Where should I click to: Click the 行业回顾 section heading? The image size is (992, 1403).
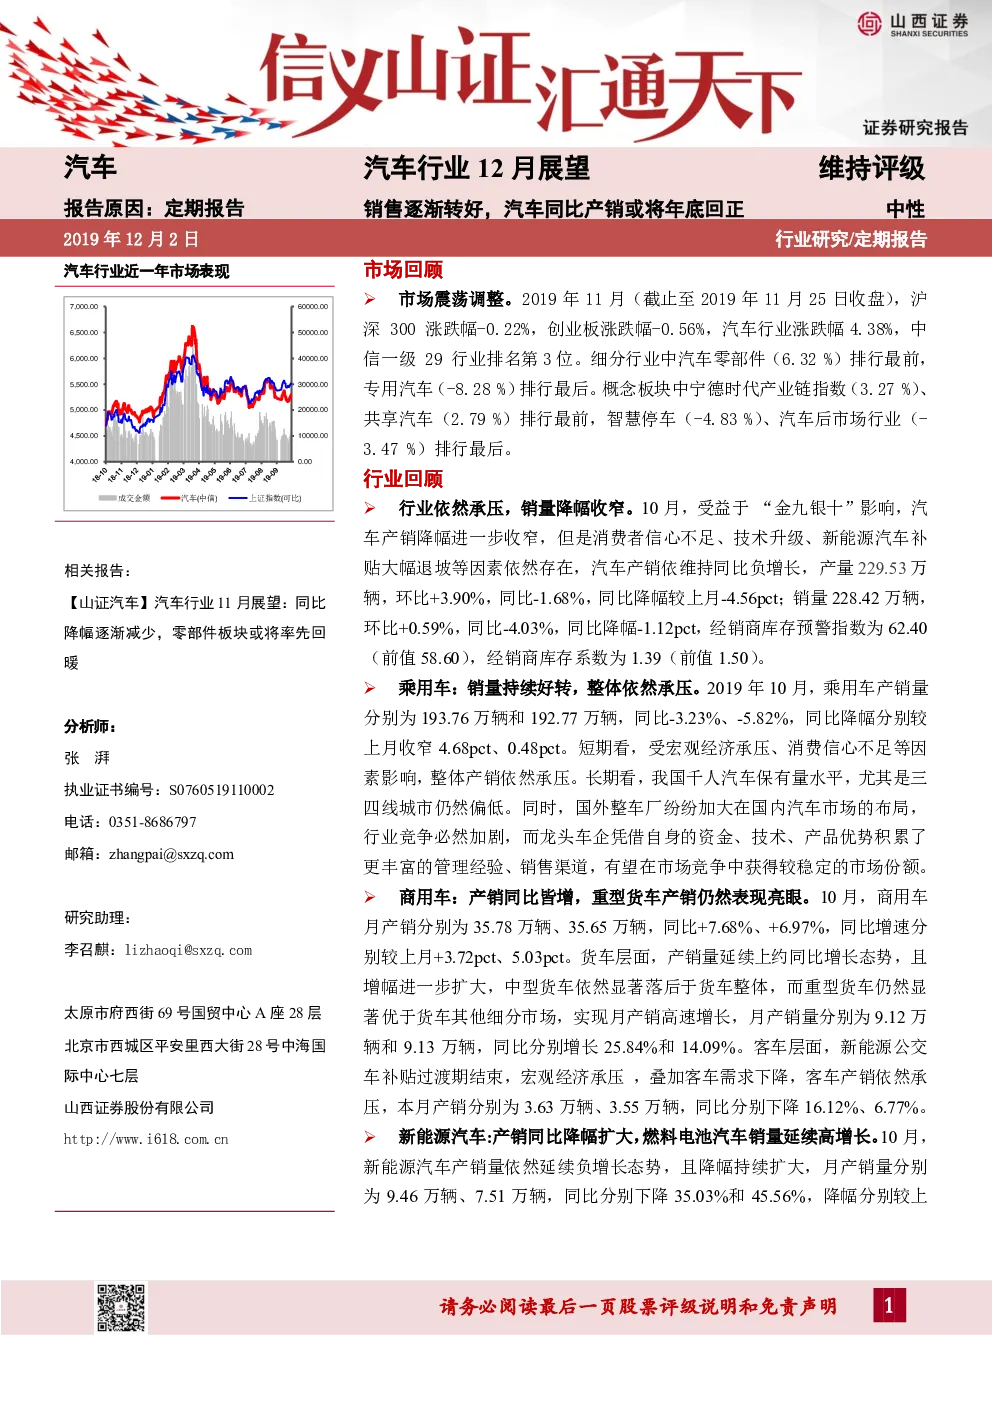click(x=403, y=479)
